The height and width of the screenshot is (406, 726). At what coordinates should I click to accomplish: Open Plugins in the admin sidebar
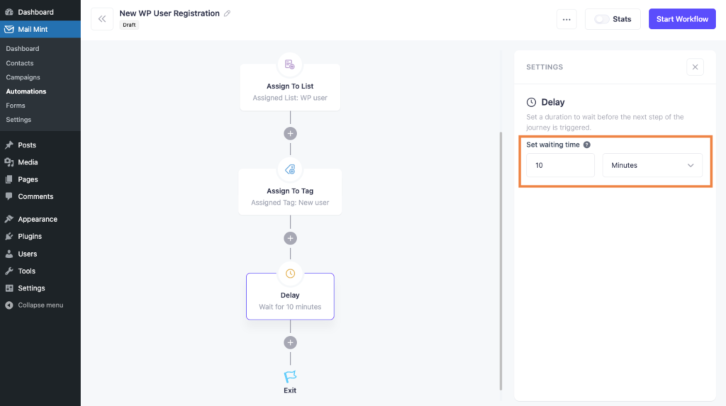(x=30, y=236)
